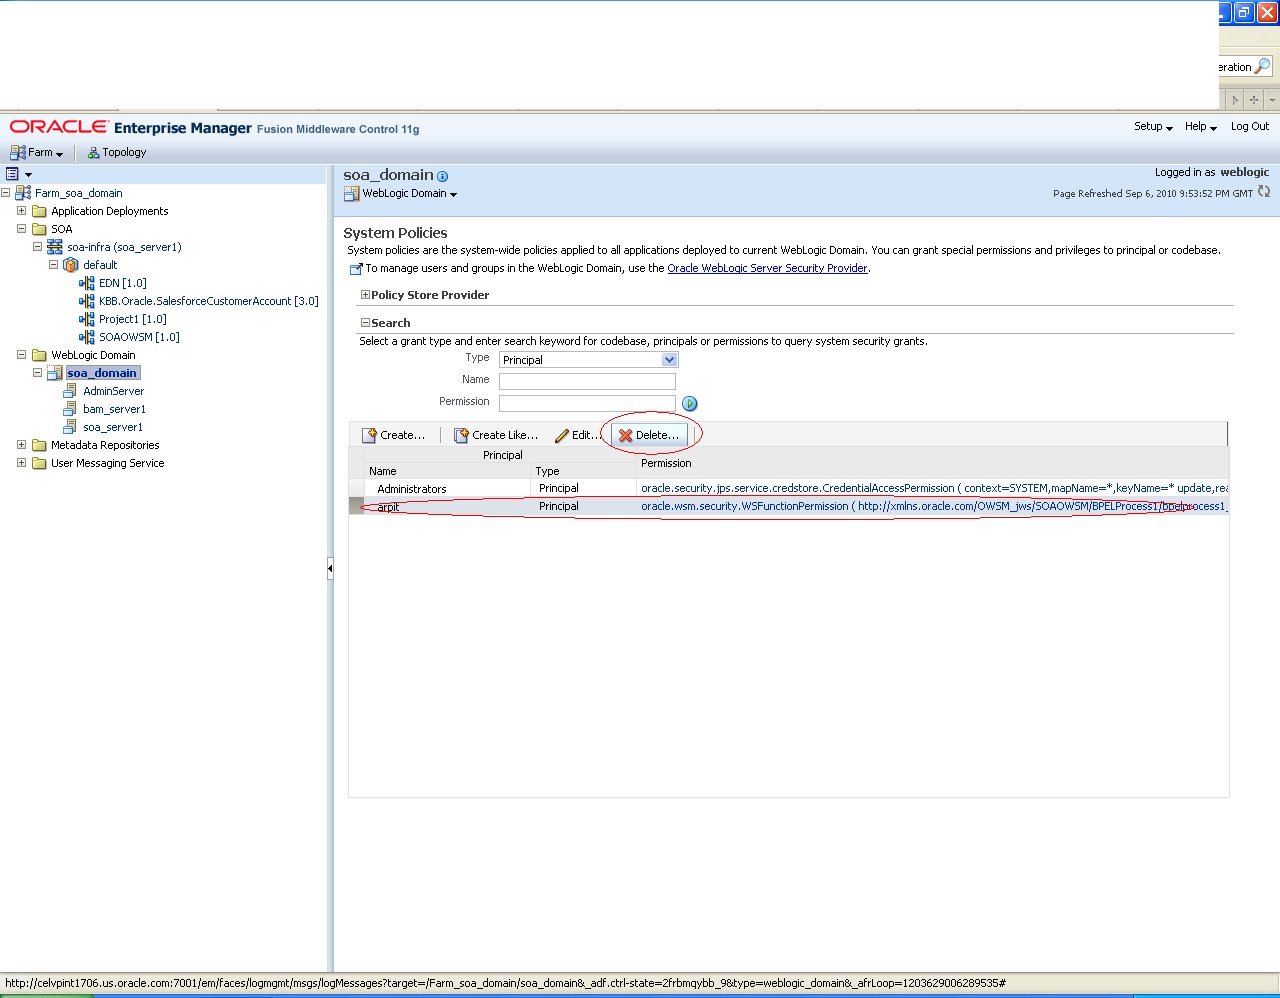Click the Application Deployments folder icon

[40, 211]
